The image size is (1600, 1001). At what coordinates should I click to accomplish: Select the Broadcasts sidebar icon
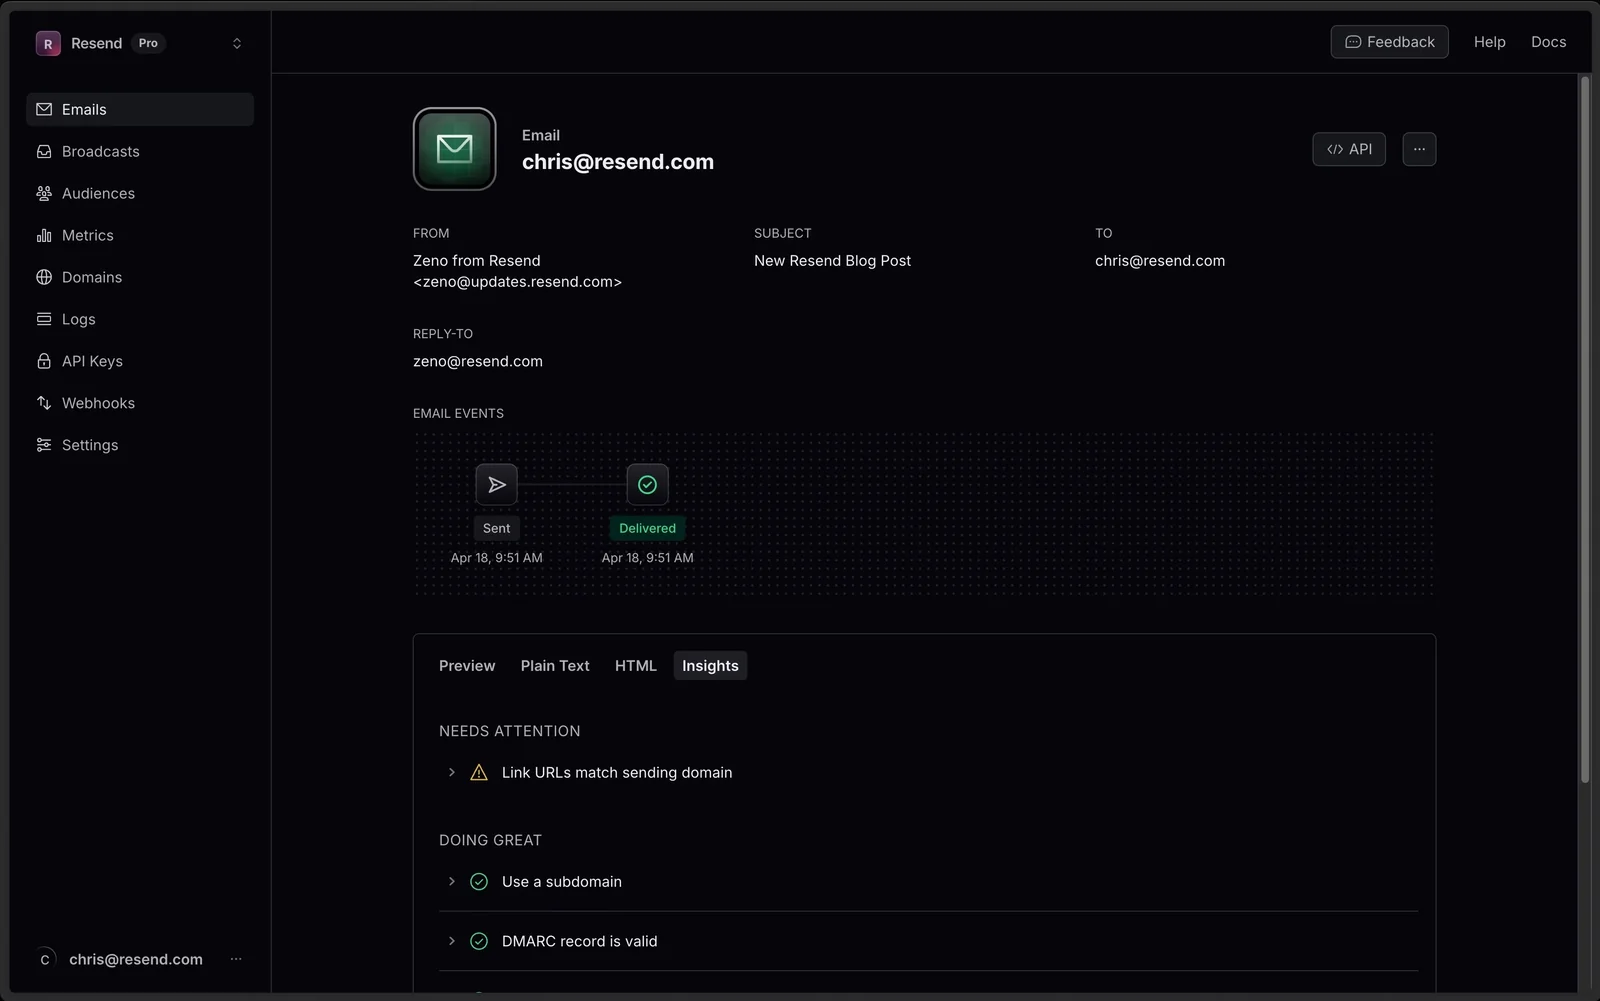click(x=44, y=151)
